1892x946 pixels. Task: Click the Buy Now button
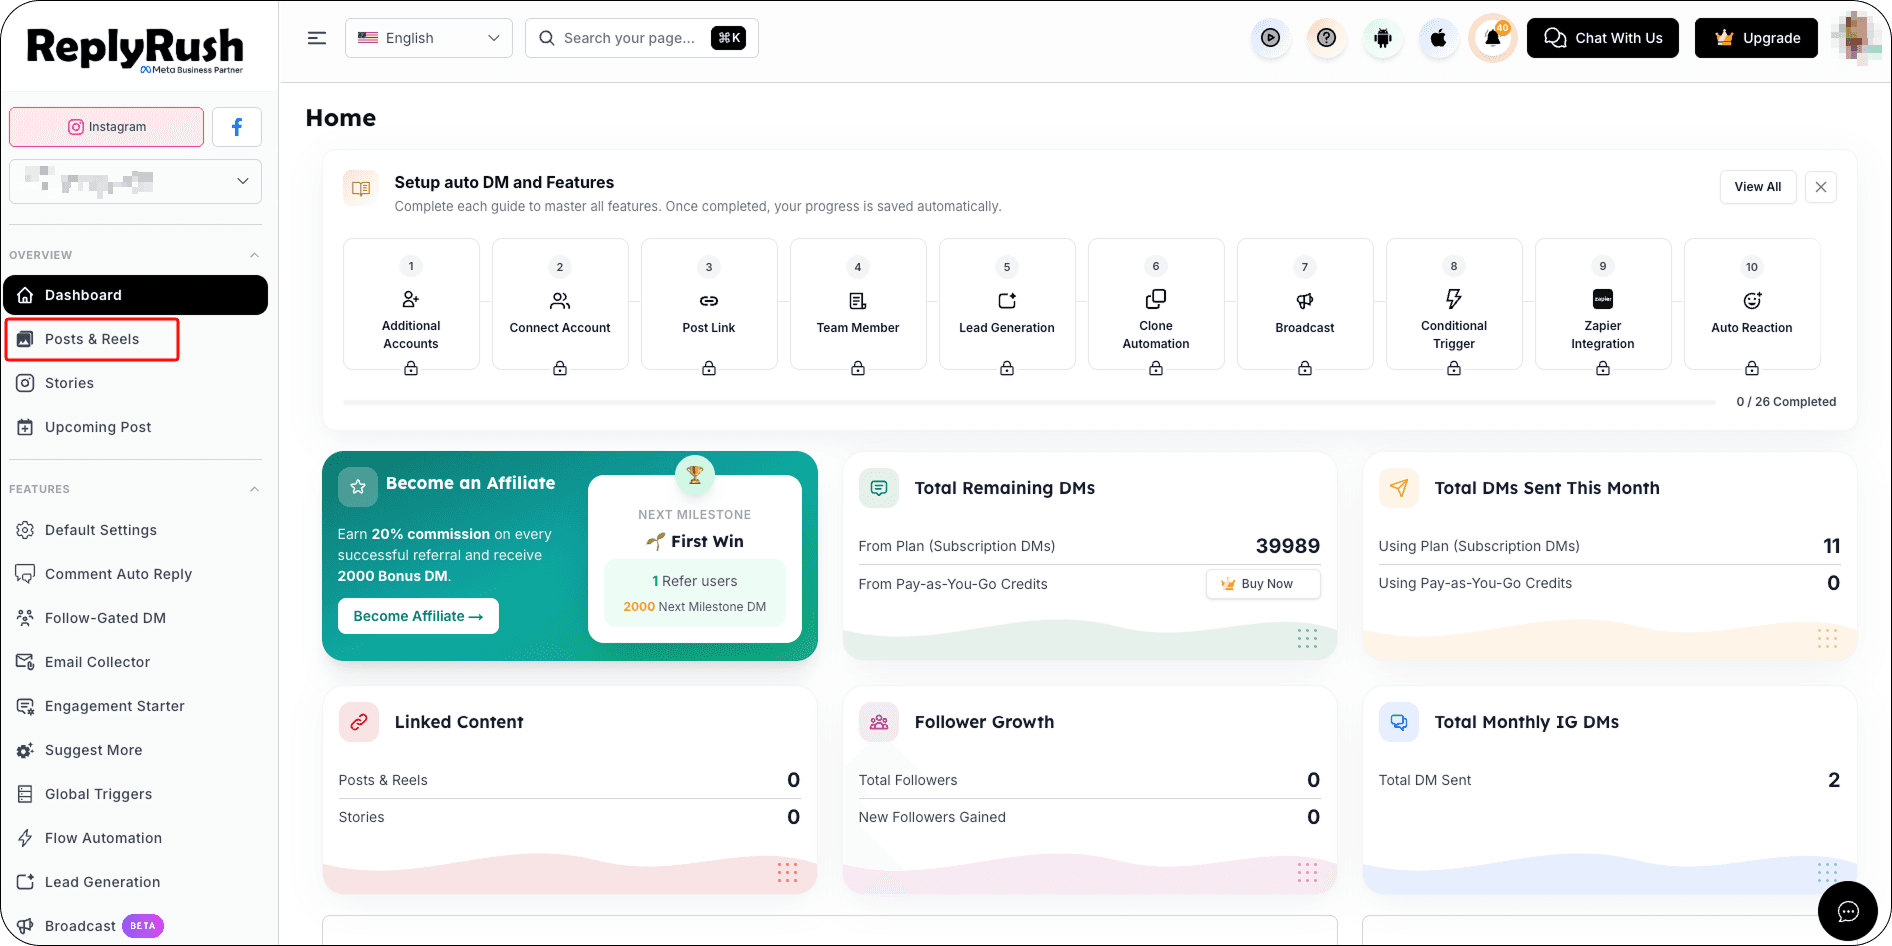pos(1264,584)
